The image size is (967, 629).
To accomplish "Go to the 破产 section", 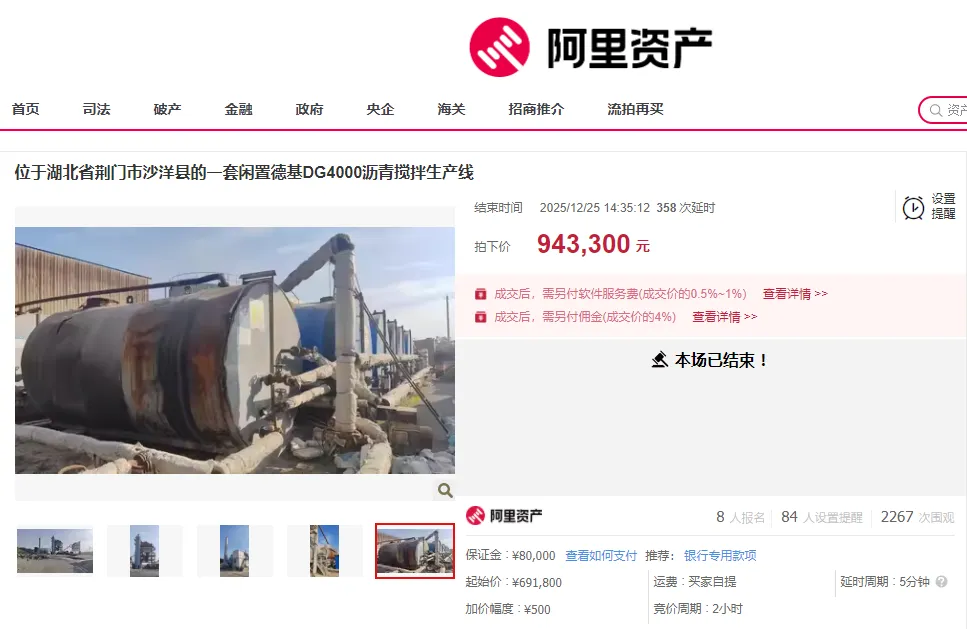I will click(x=167, y=109).
